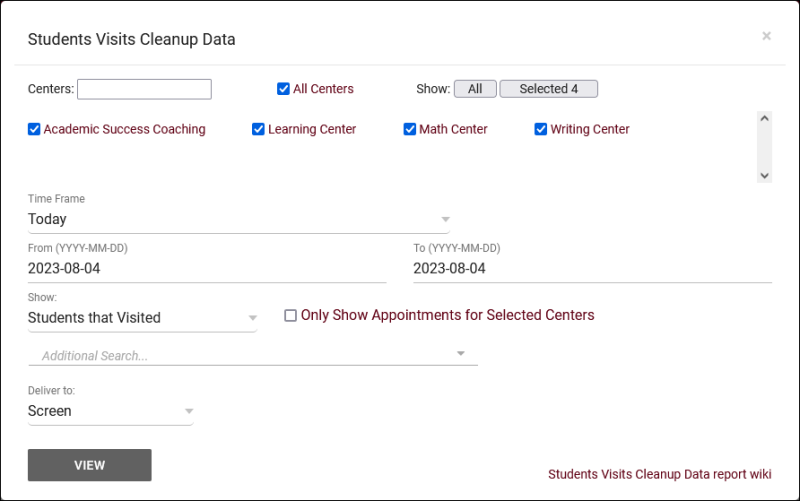Open the Time Frame dropdown
800x501 pixels.
[x=238, y=219]
